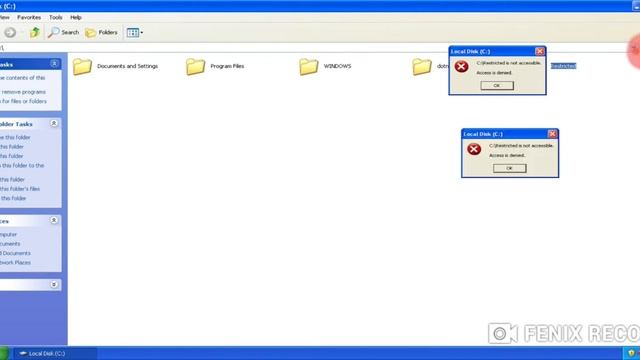640x360 pixels.
Task: Click the contents of this drive link
Action: (x=22, y=78)
